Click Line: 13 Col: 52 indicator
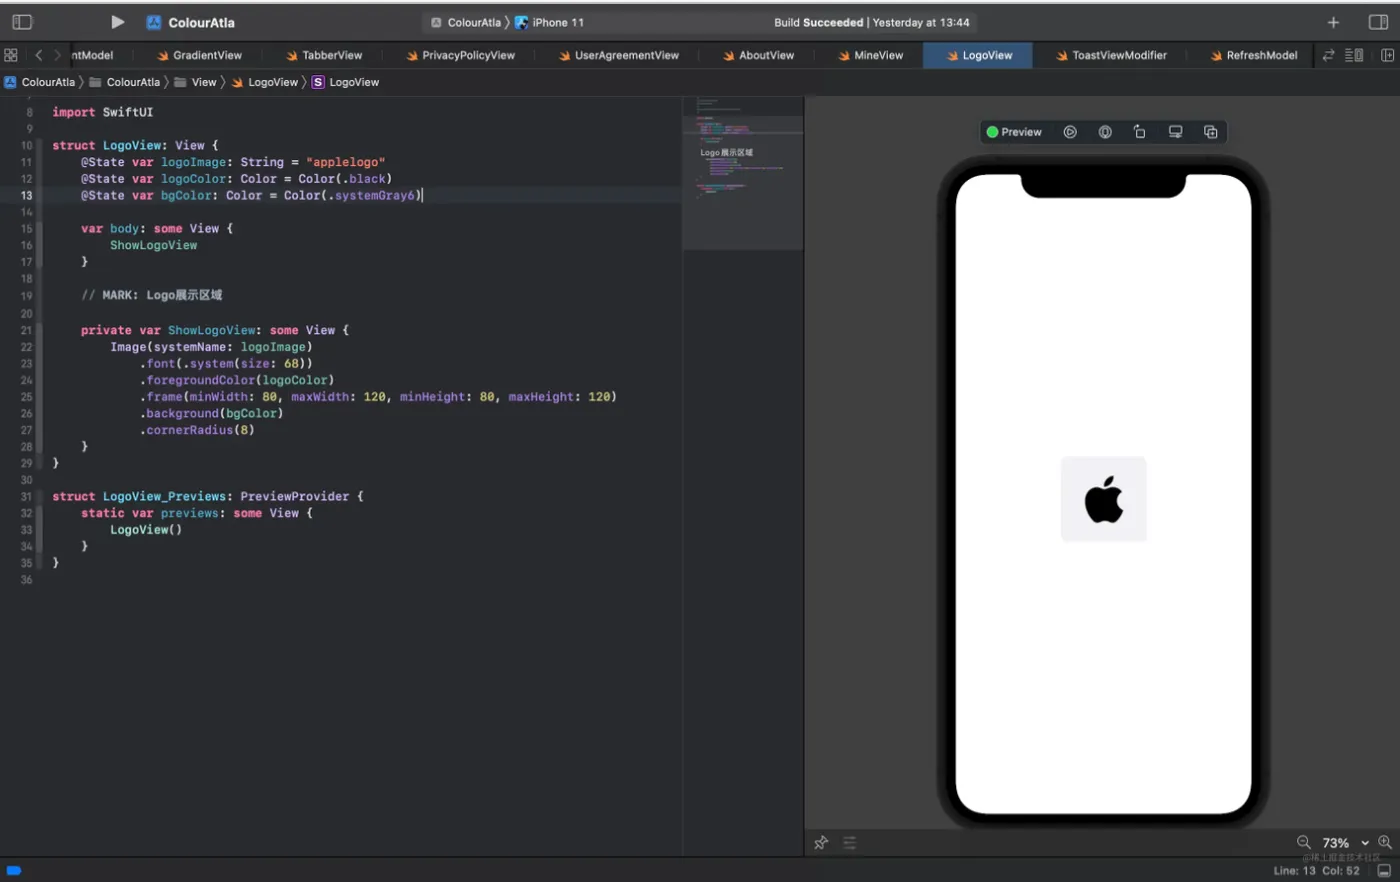This screenshot has width=1400, height=882. click(1316, 871)
